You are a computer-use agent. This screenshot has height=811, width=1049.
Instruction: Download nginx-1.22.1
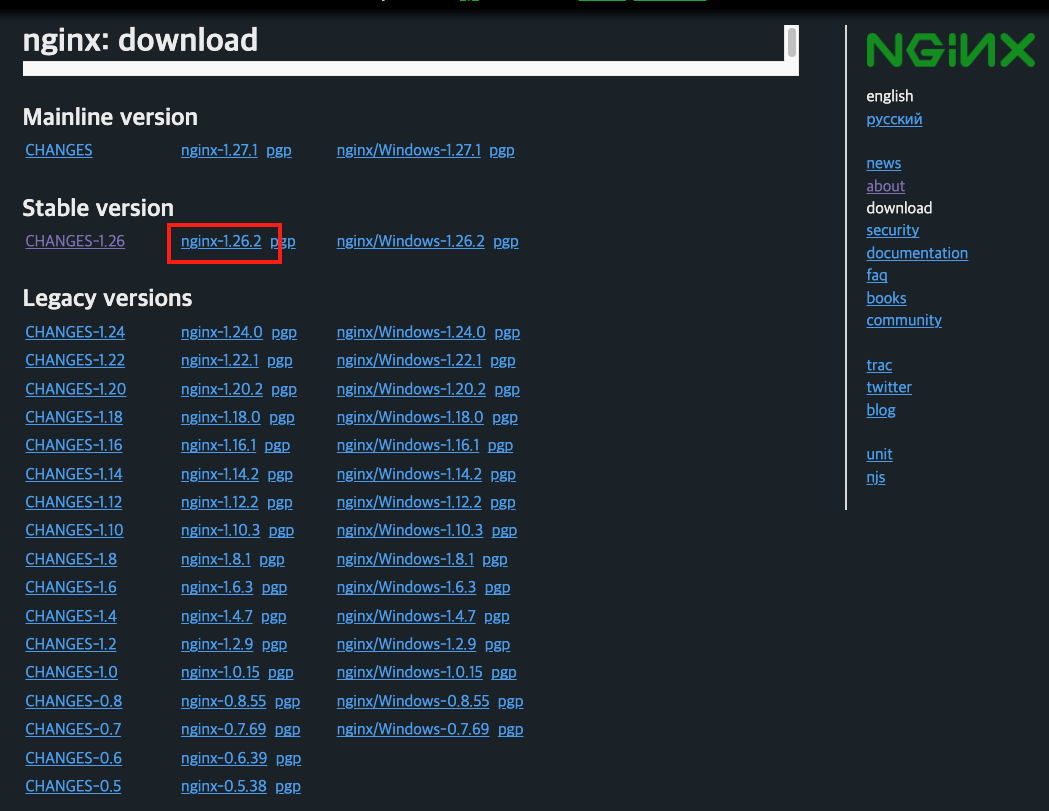tap(219, 360)
